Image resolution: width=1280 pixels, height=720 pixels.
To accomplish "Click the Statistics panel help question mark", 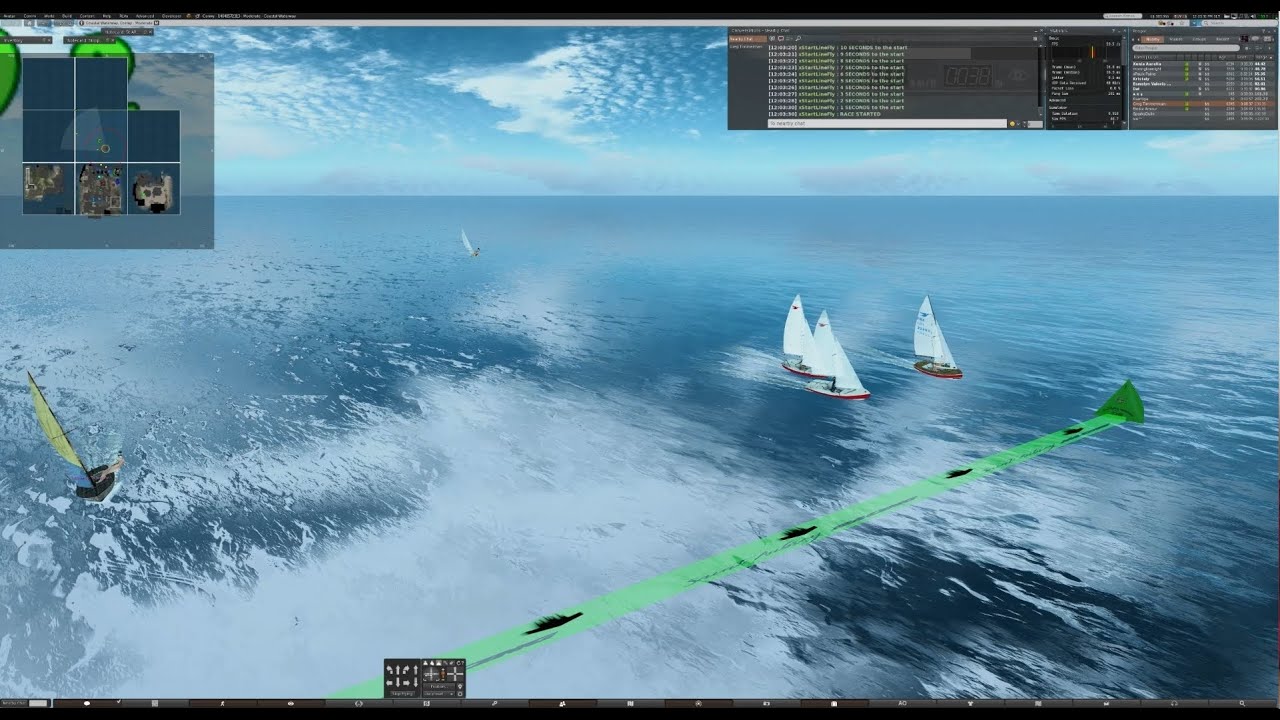I will tap(1113, 31).
